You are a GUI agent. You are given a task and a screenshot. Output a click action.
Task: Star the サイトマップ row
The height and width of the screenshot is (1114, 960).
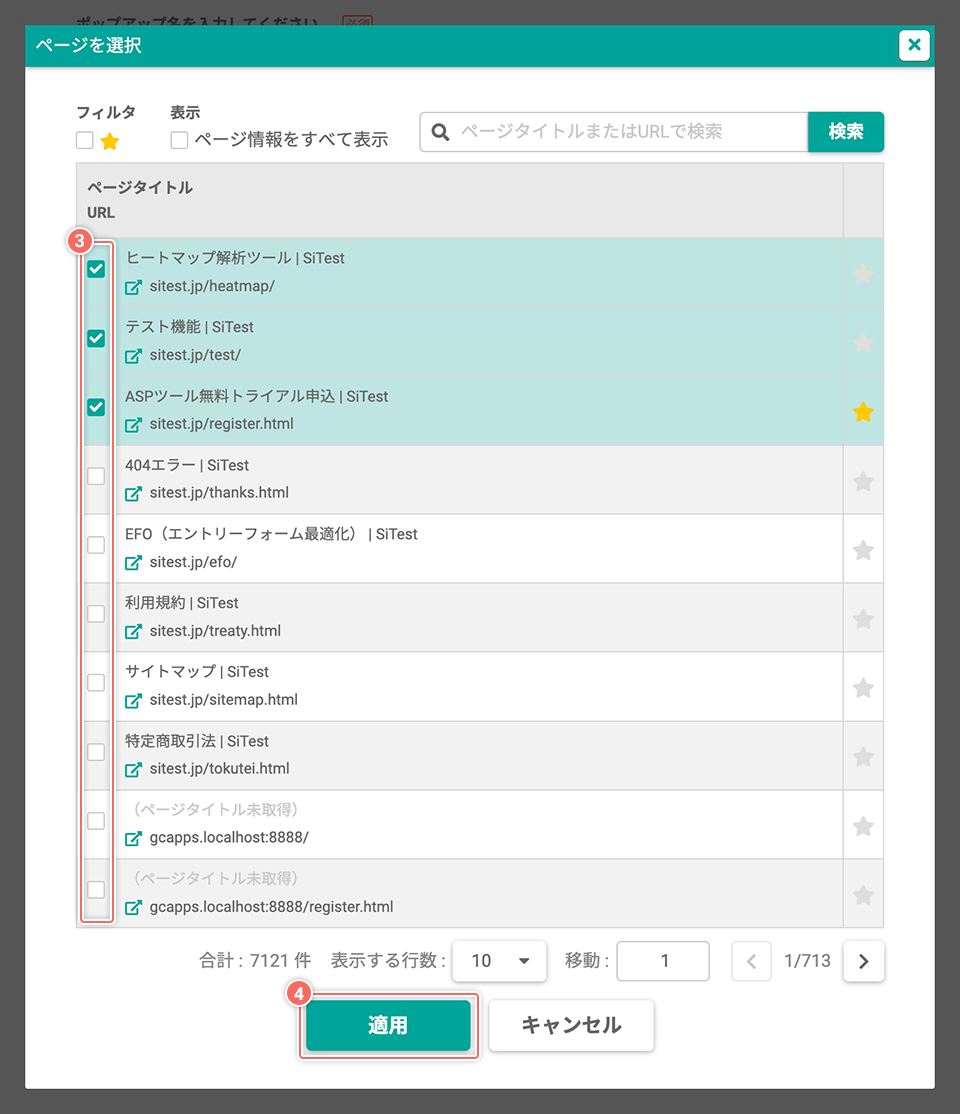point(863,688)
